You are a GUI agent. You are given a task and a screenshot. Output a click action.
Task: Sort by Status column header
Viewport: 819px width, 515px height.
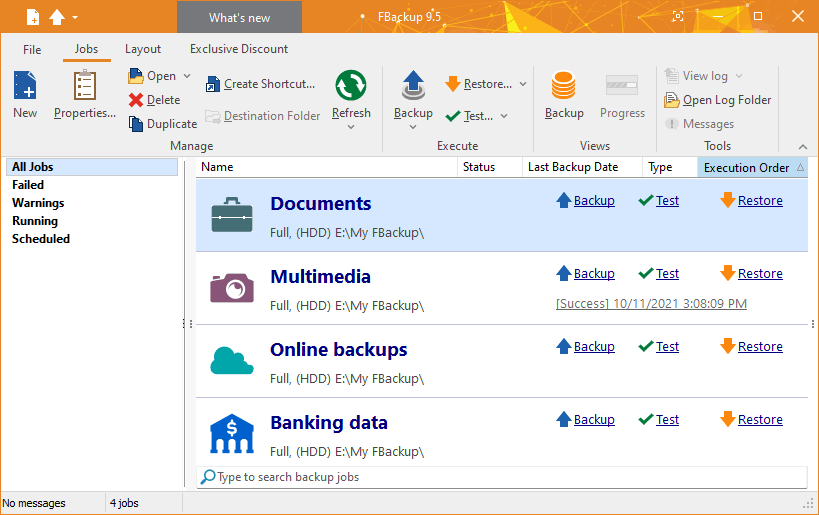(x=489, y=167)
